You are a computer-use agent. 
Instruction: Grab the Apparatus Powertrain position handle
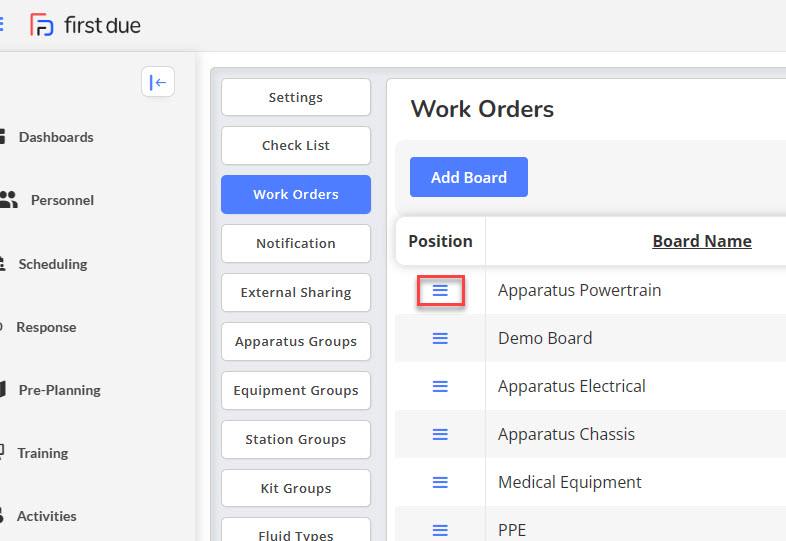440,290
